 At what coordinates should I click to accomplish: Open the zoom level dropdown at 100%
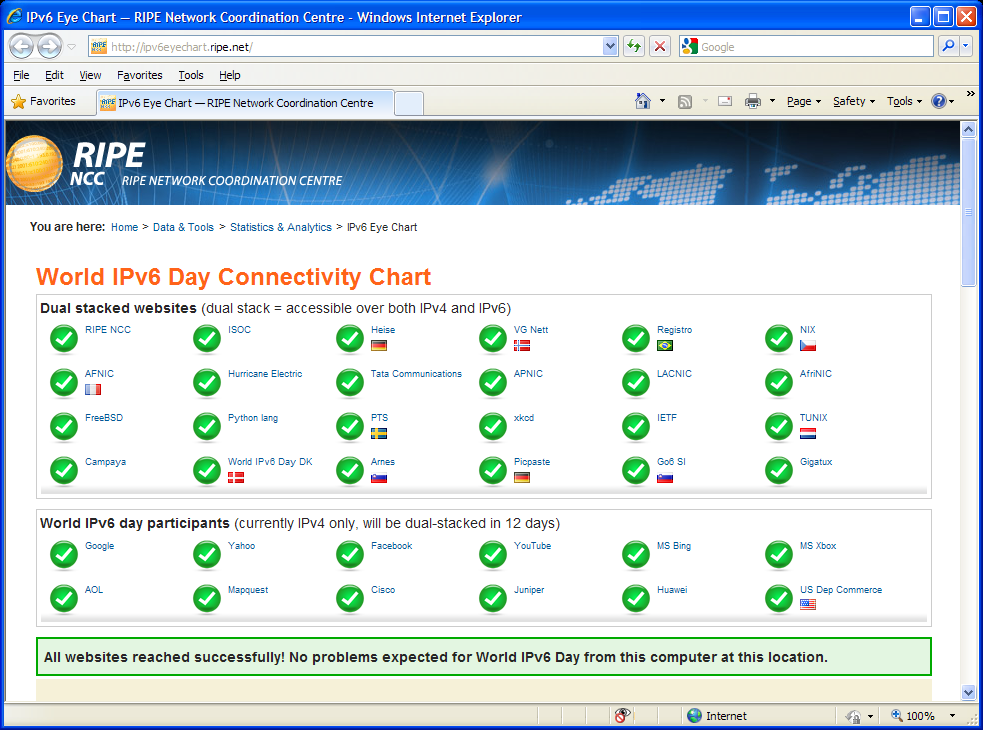coord(952,716)
